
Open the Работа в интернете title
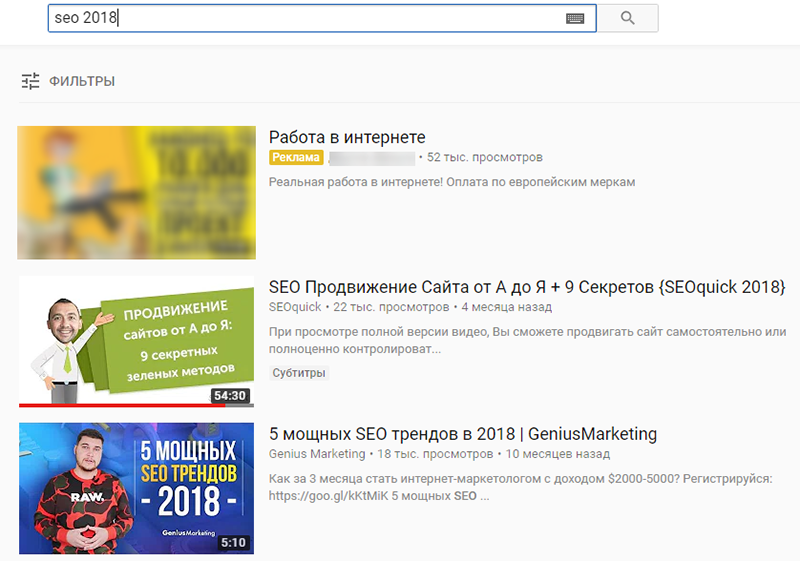pyautogui.click(x=347, y=137)
